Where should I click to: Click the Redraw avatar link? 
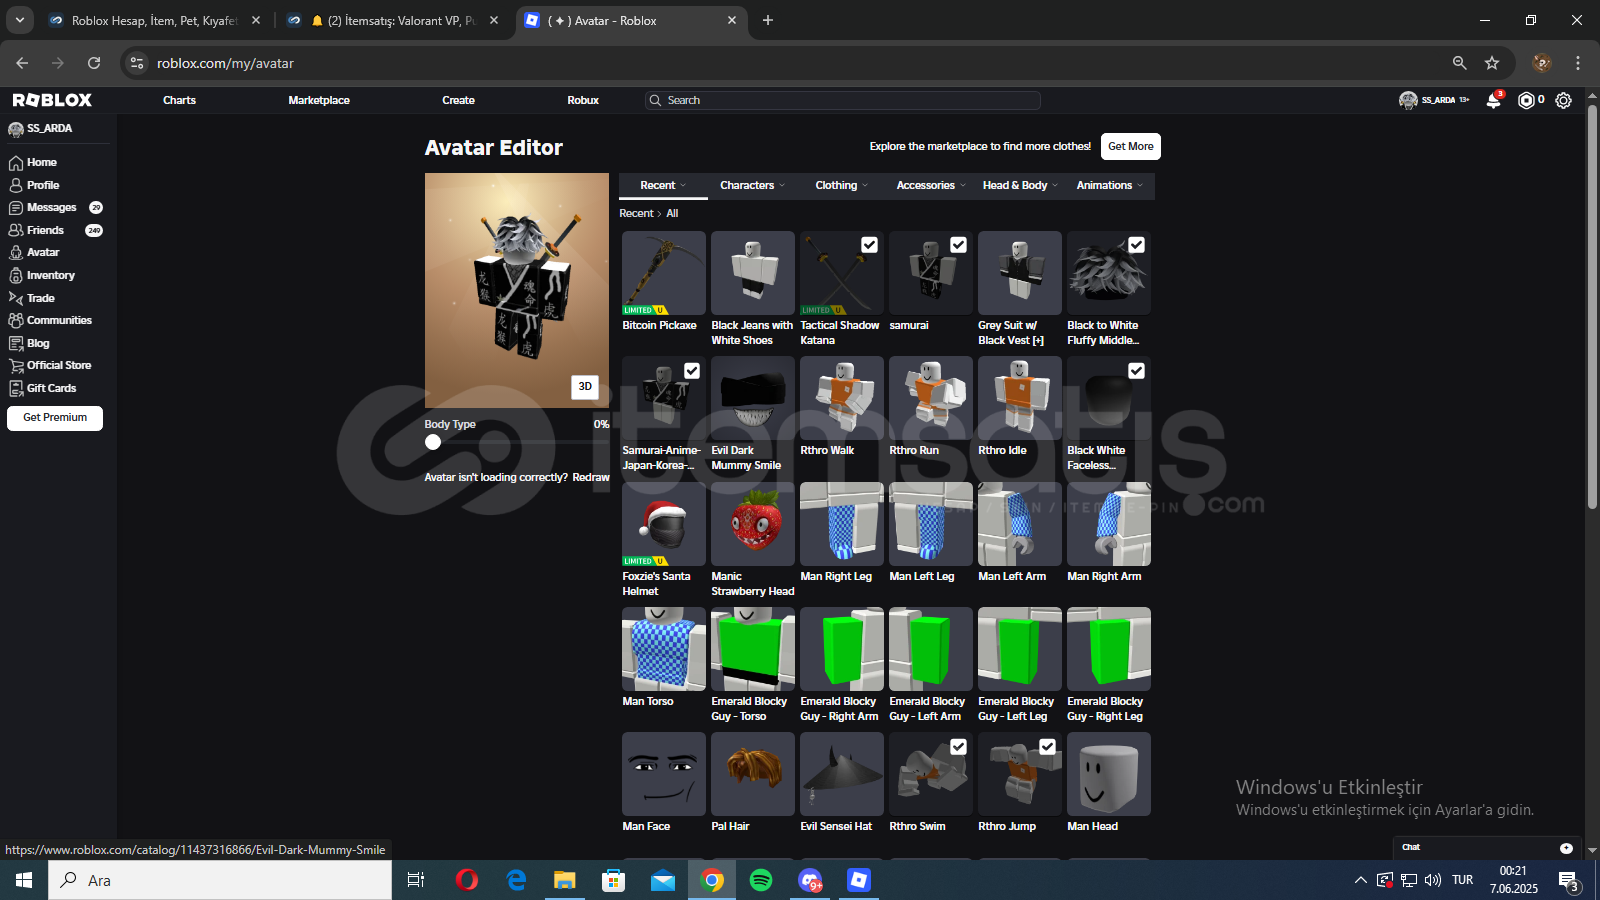pos(591,478)
